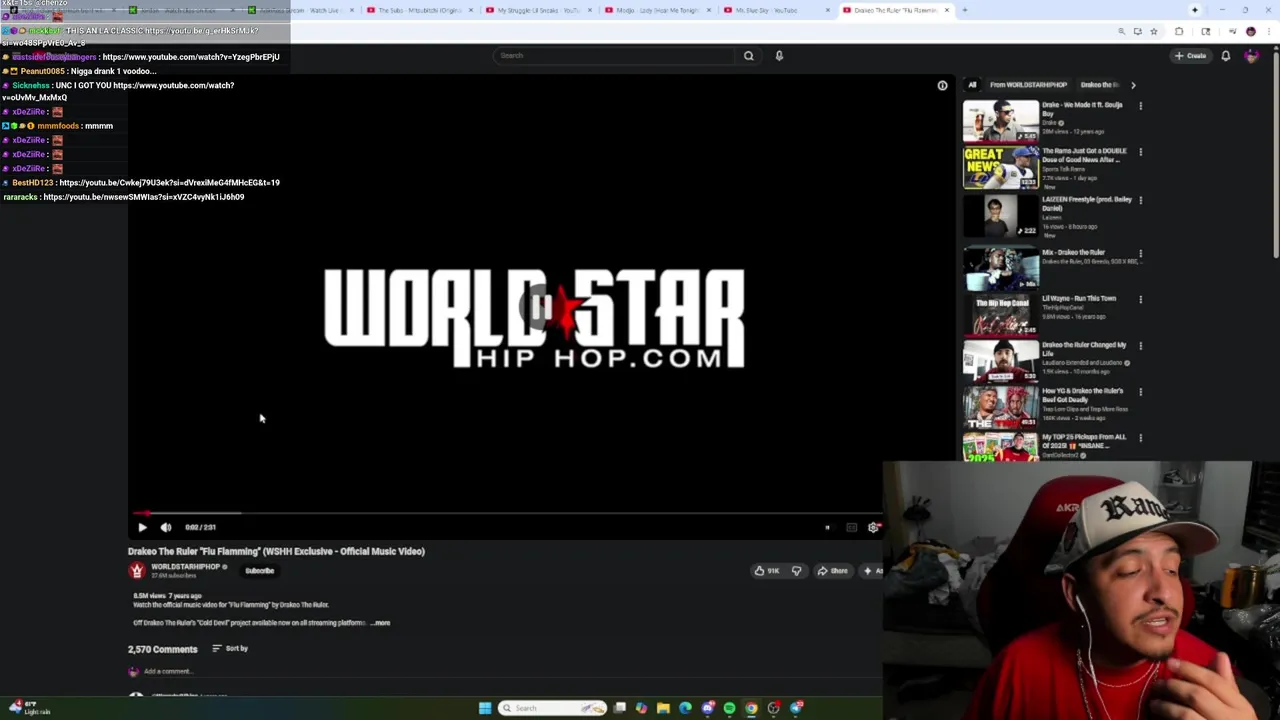This screenshot has height=720, width=1280.
Task: Open options menu for Drake We Made It
Action: (x=1140, y=106)
